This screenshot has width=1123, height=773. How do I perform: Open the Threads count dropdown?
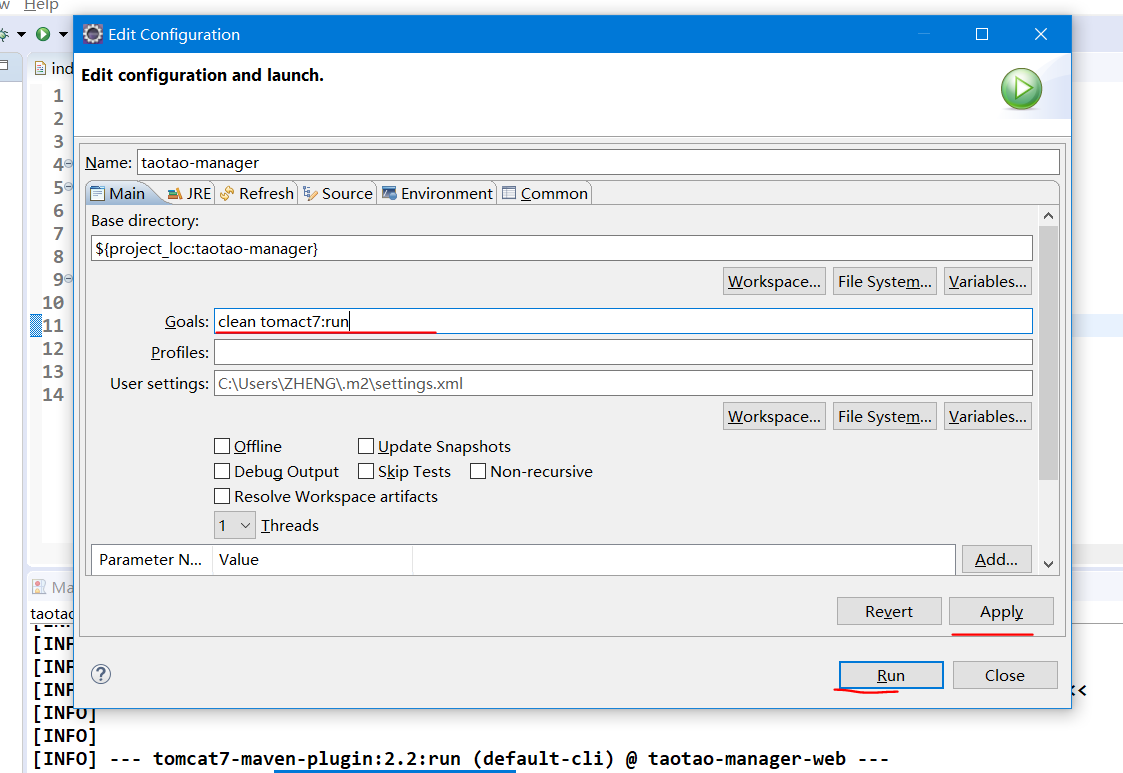point(234,525)
